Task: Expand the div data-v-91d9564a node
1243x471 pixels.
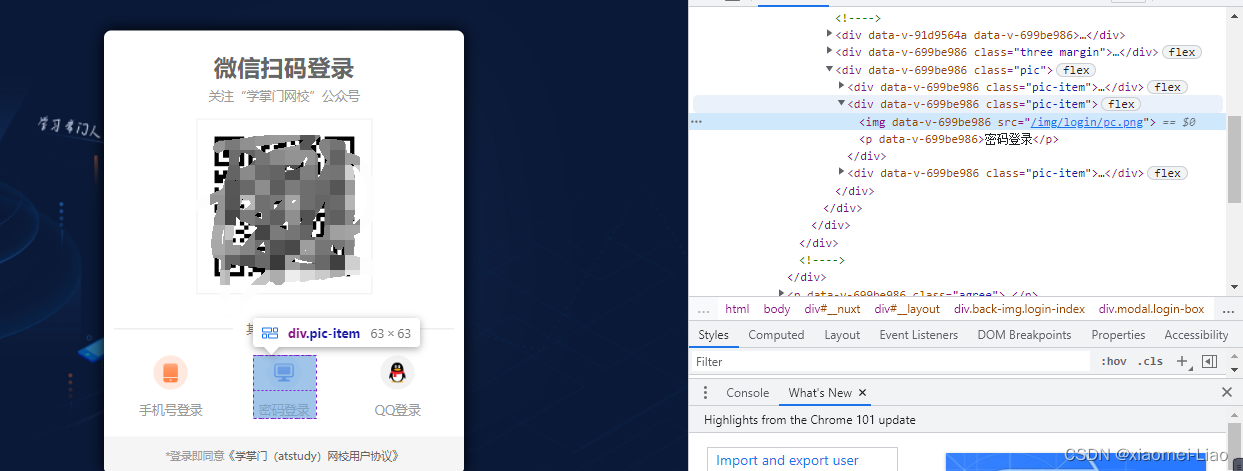Action: [830, 34]
